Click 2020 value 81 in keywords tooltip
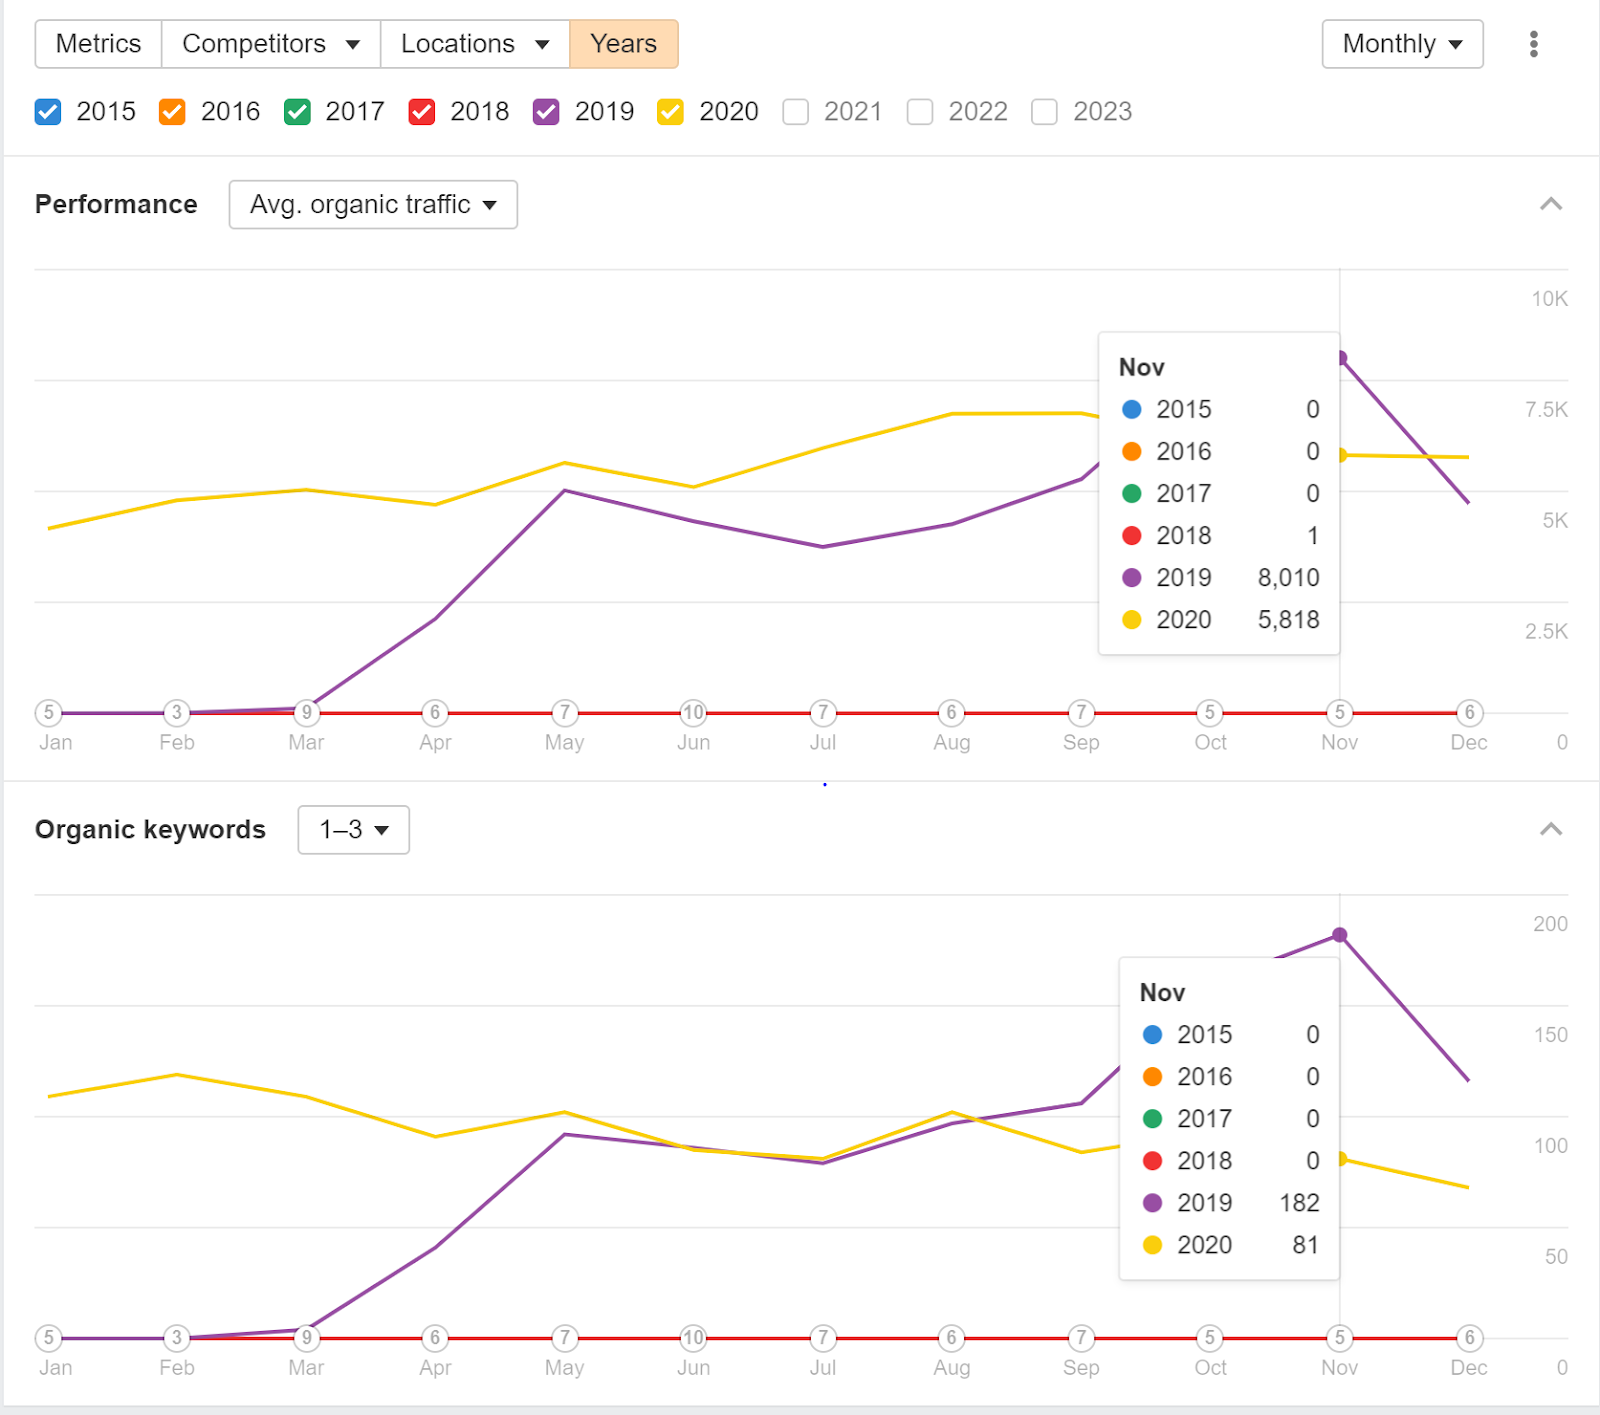 coord(1305,1245)
